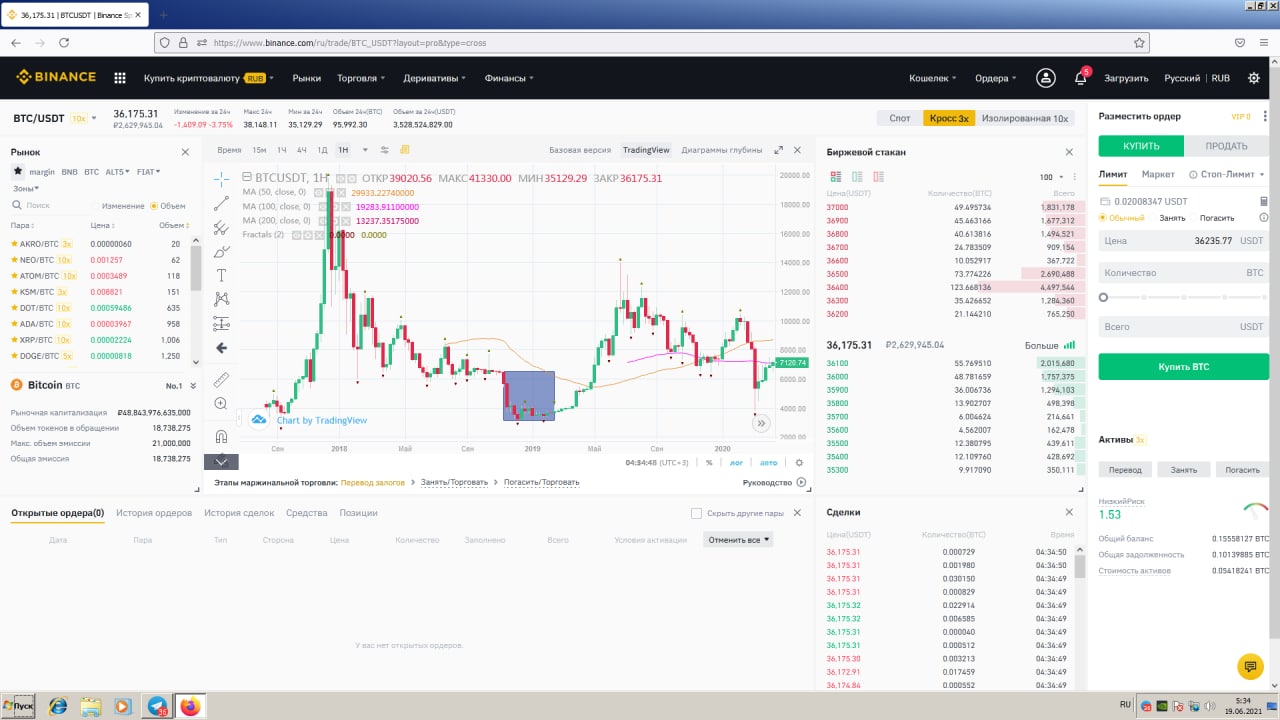
Task: Open the Binance apps grid menu
Action: point(120,78)
